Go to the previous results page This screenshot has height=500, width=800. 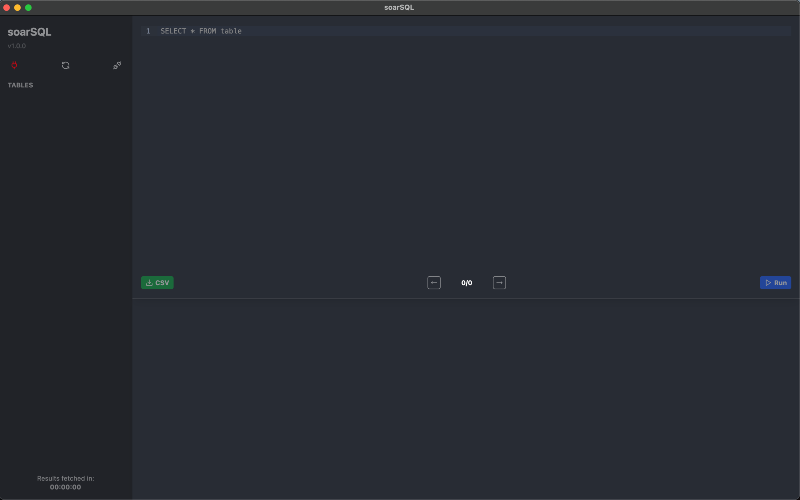tap(434, 283)
